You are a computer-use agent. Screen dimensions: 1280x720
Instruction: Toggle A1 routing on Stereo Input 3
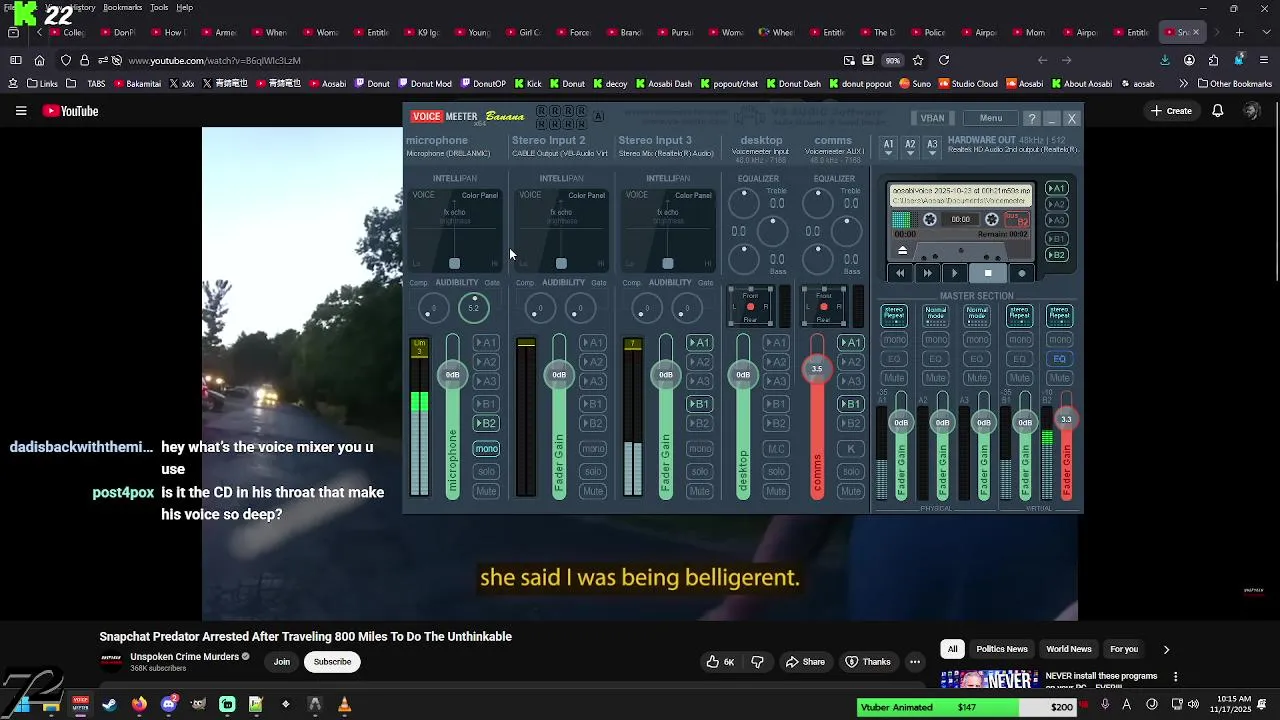click(700, 343)
